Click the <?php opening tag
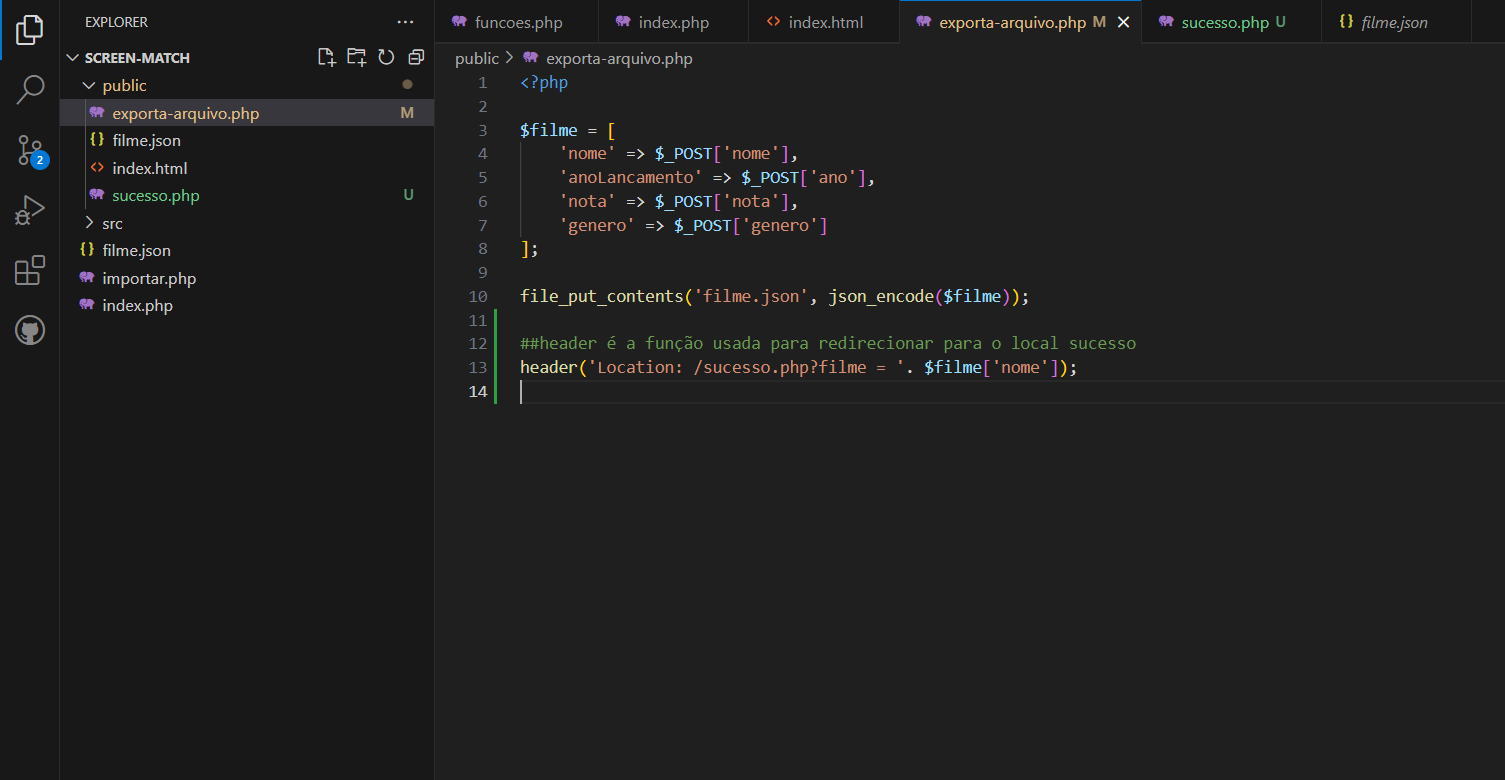 (544, 82)
